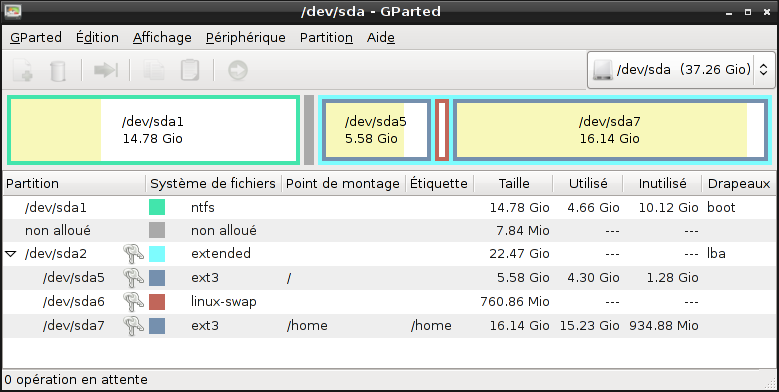Click the 'lba' flag of /dev/sda2
Viewport: 779px width, 392px height.
[716, 254]
